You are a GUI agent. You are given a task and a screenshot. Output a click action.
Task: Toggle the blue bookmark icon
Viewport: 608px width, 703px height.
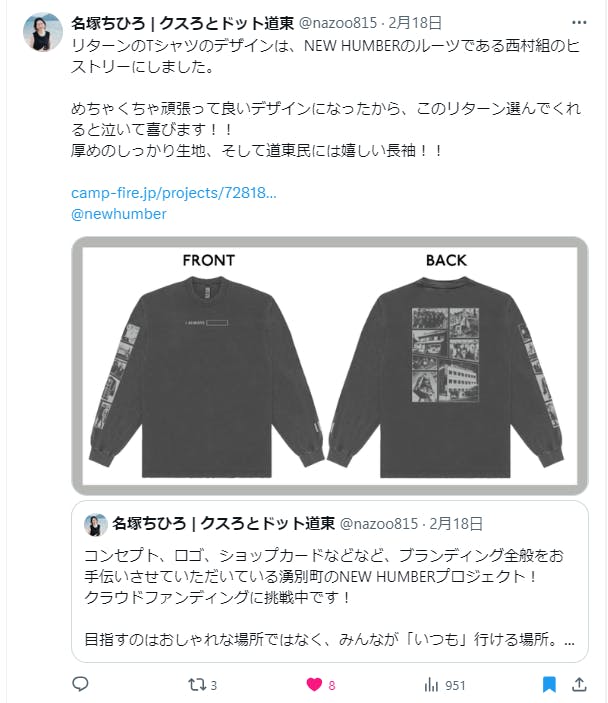(549, 685)
